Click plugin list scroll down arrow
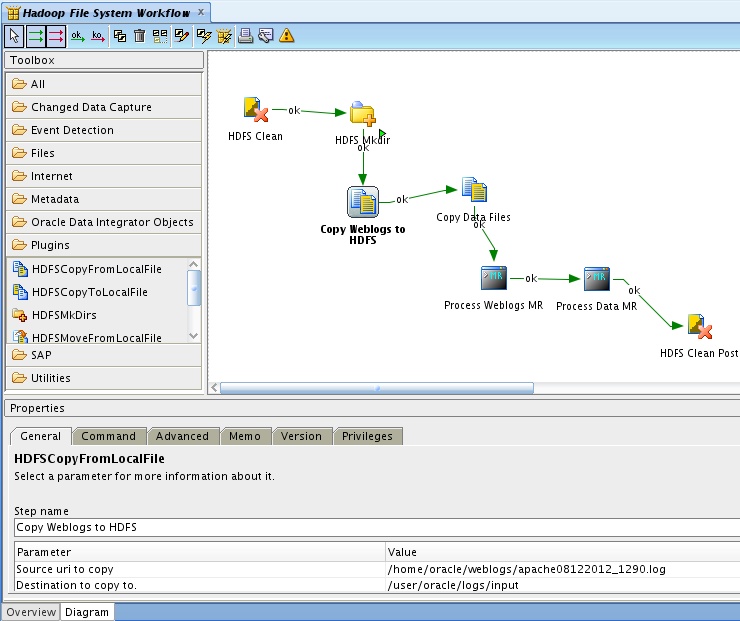This screenshot has width=740, height=621. [x=193, y=336]
